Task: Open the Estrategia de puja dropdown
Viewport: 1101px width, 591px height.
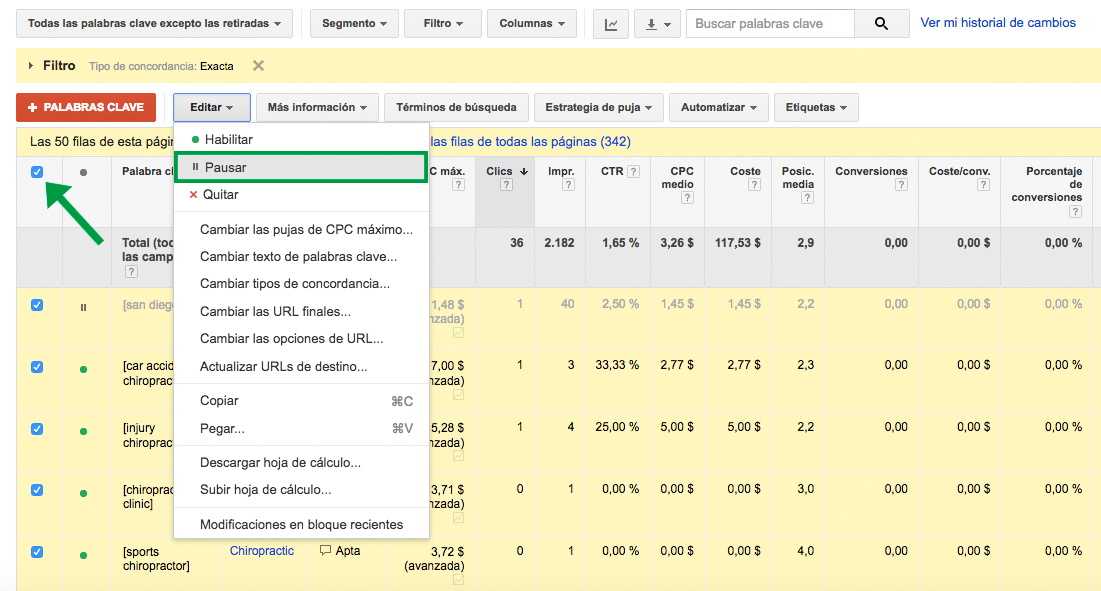Action: coord(599,107)
